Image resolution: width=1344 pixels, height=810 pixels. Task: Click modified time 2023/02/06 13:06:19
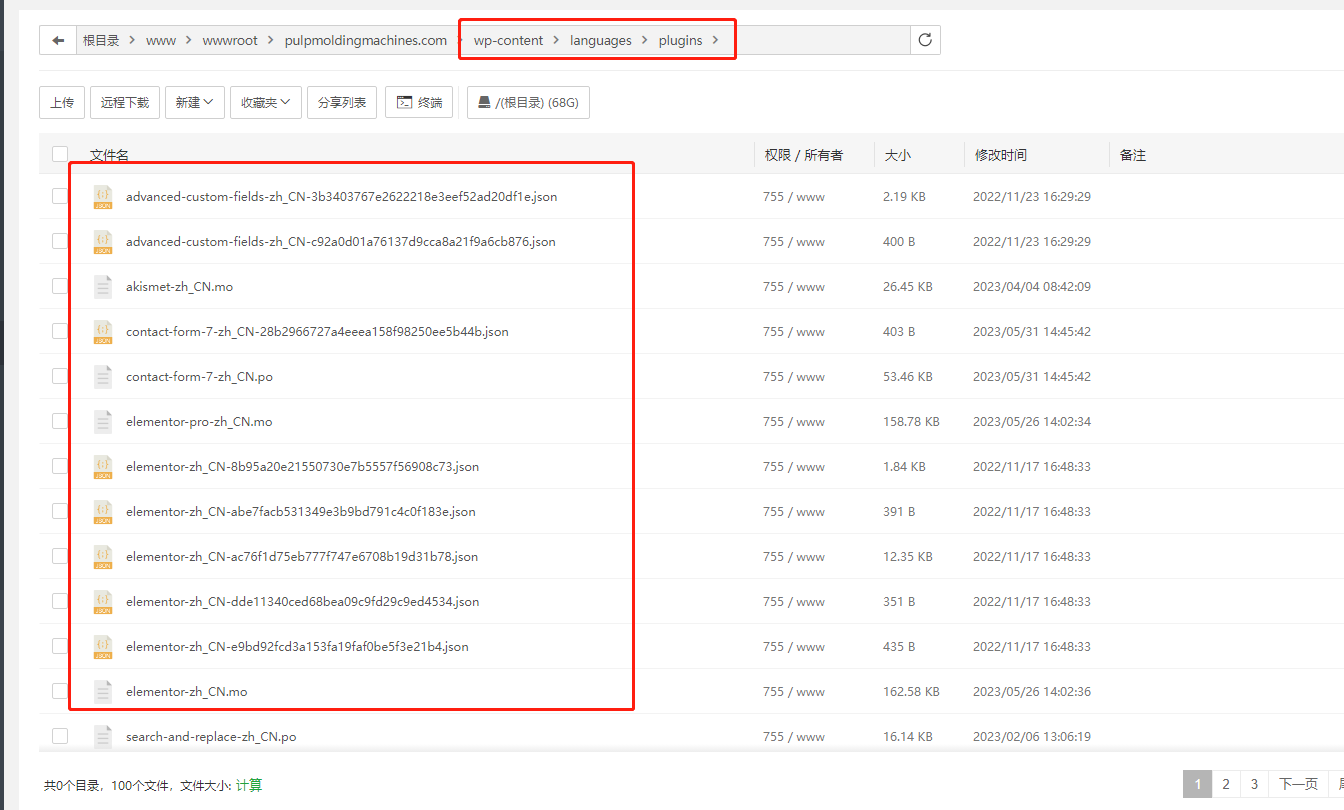[1032, 737]
